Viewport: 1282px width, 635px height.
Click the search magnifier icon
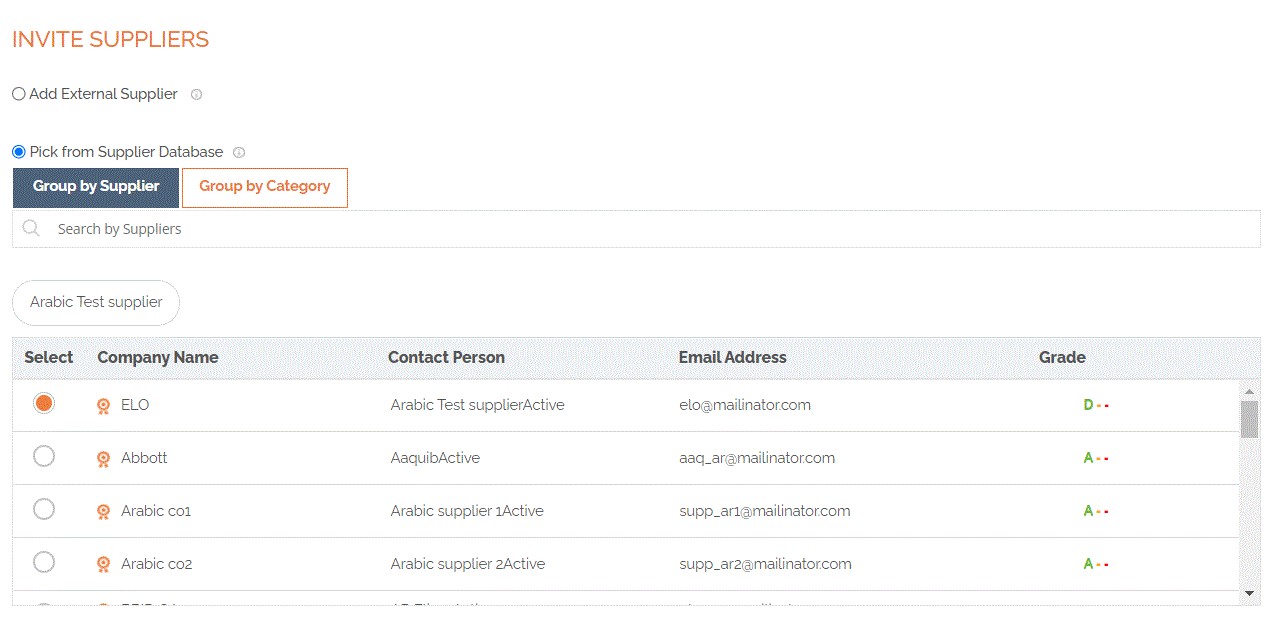coord(31,229)
